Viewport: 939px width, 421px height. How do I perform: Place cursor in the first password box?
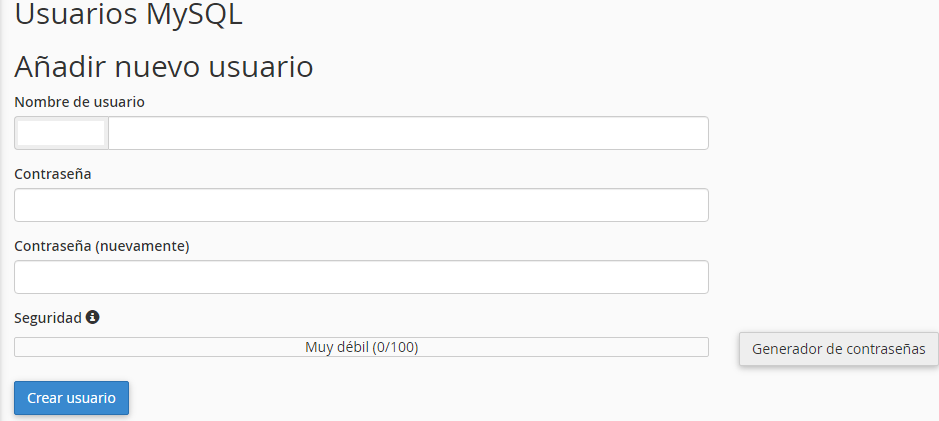tap(361, 205)
